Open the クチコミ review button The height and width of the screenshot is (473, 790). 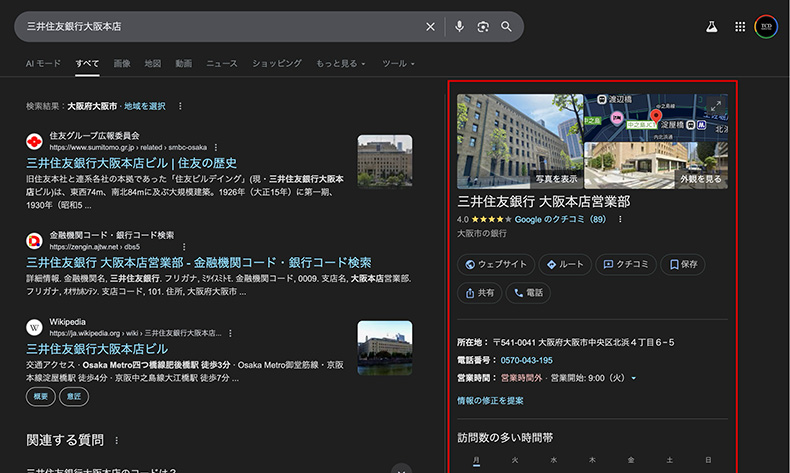coord(626,264)
